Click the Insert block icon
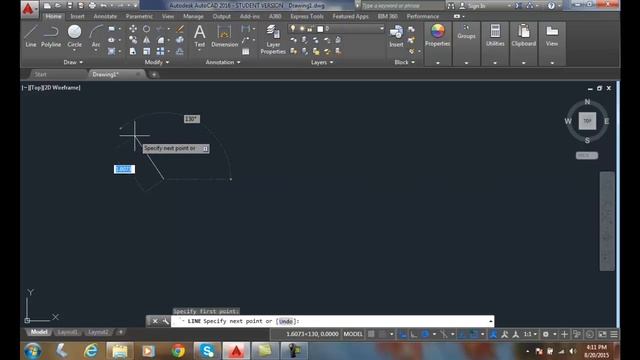 [x=396, y=36]
